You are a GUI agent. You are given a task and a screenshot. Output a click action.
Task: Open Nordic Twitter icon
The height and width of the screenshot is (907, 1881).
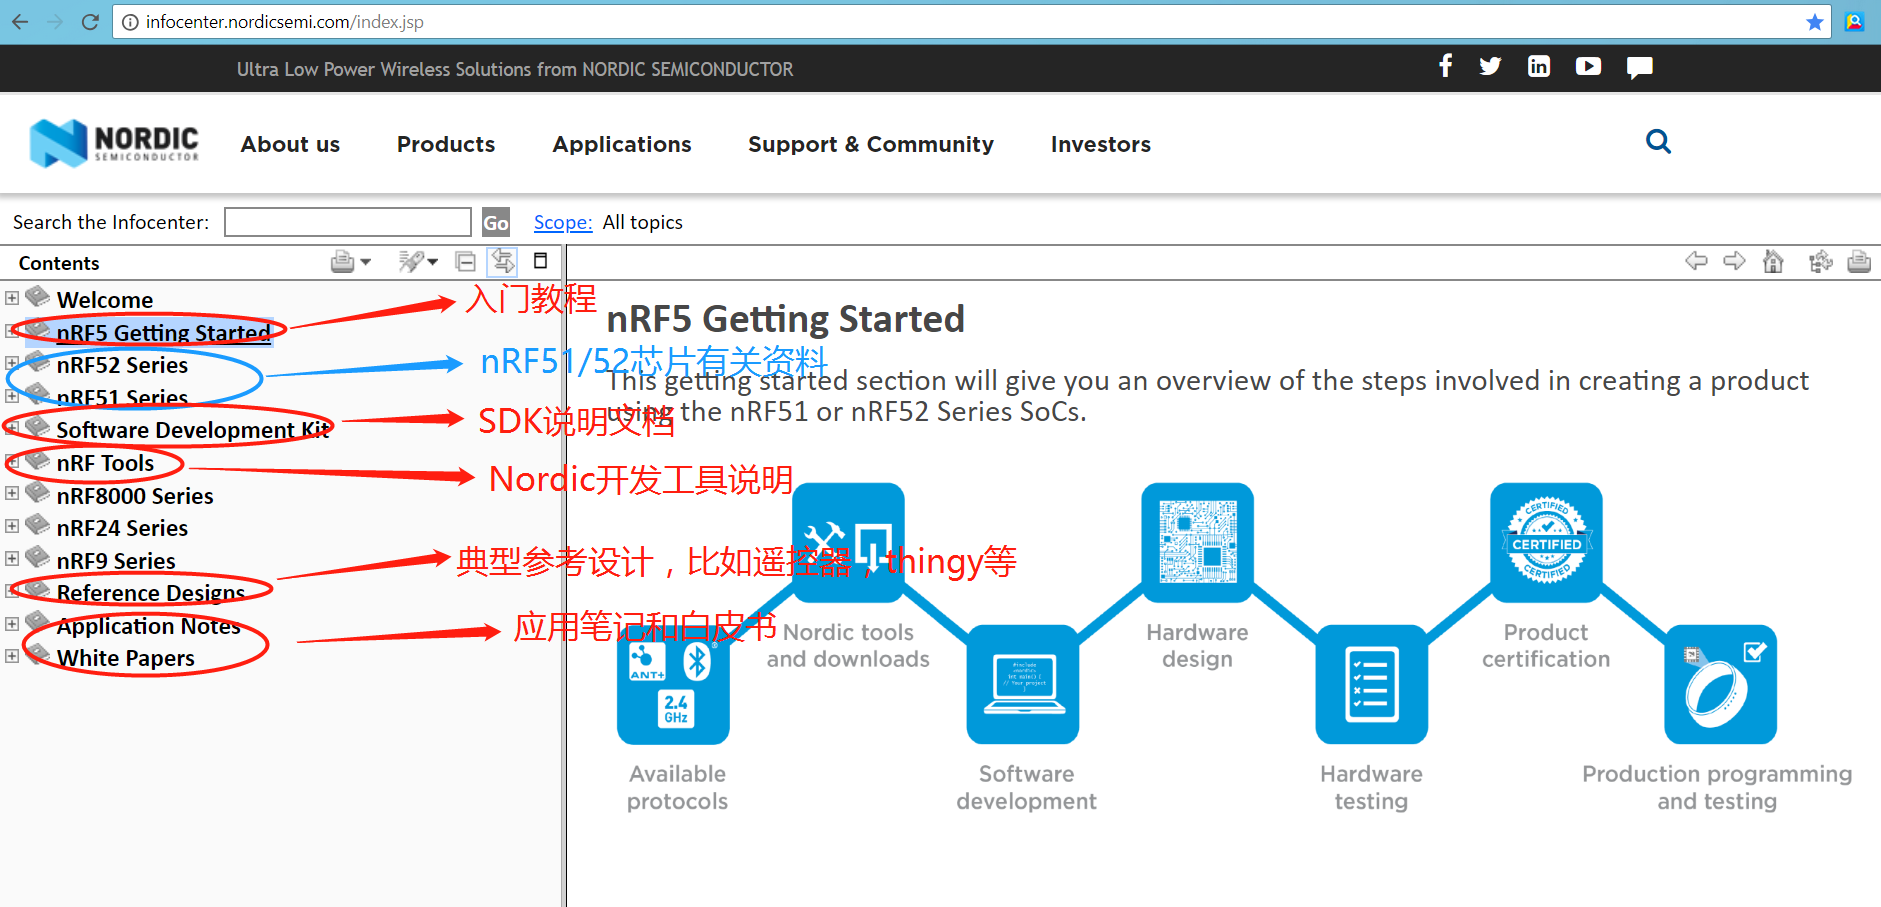1490,66
